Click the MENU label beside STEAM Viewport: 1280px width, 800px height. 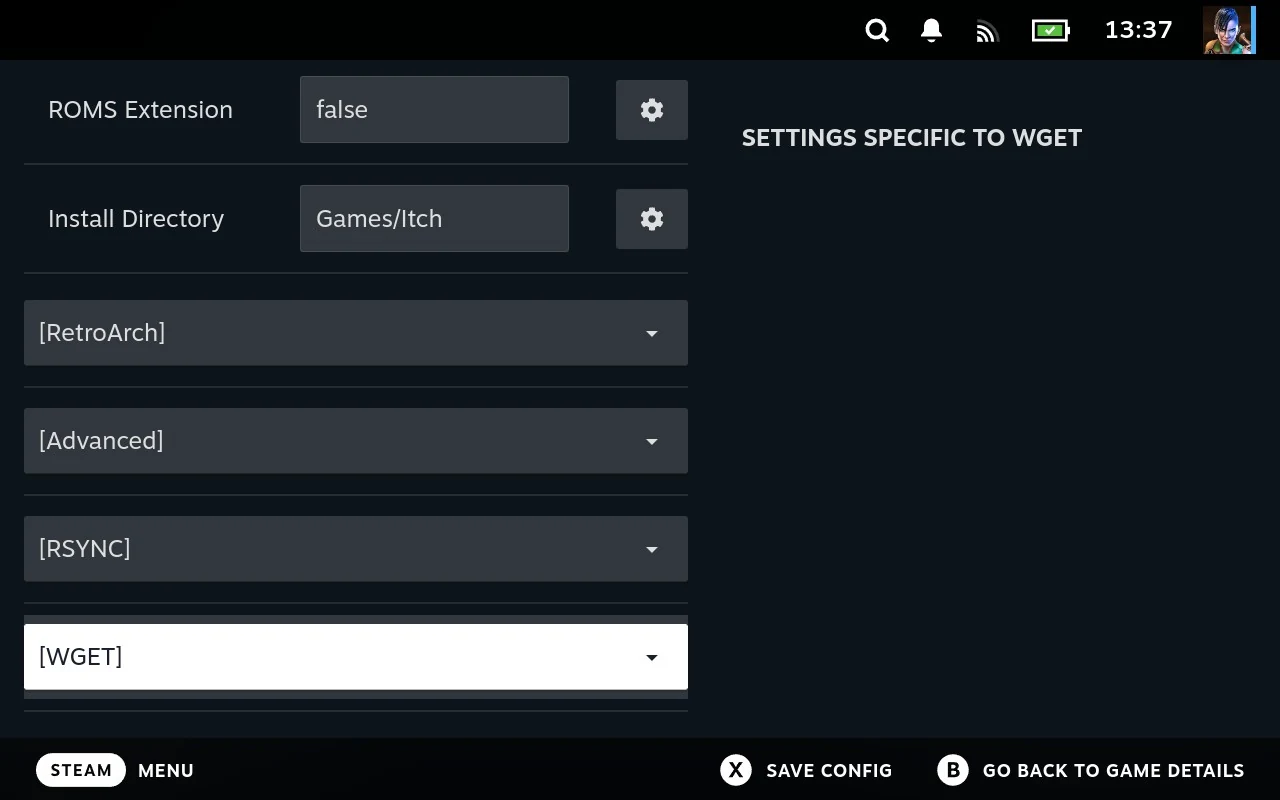tap(166, 771)
